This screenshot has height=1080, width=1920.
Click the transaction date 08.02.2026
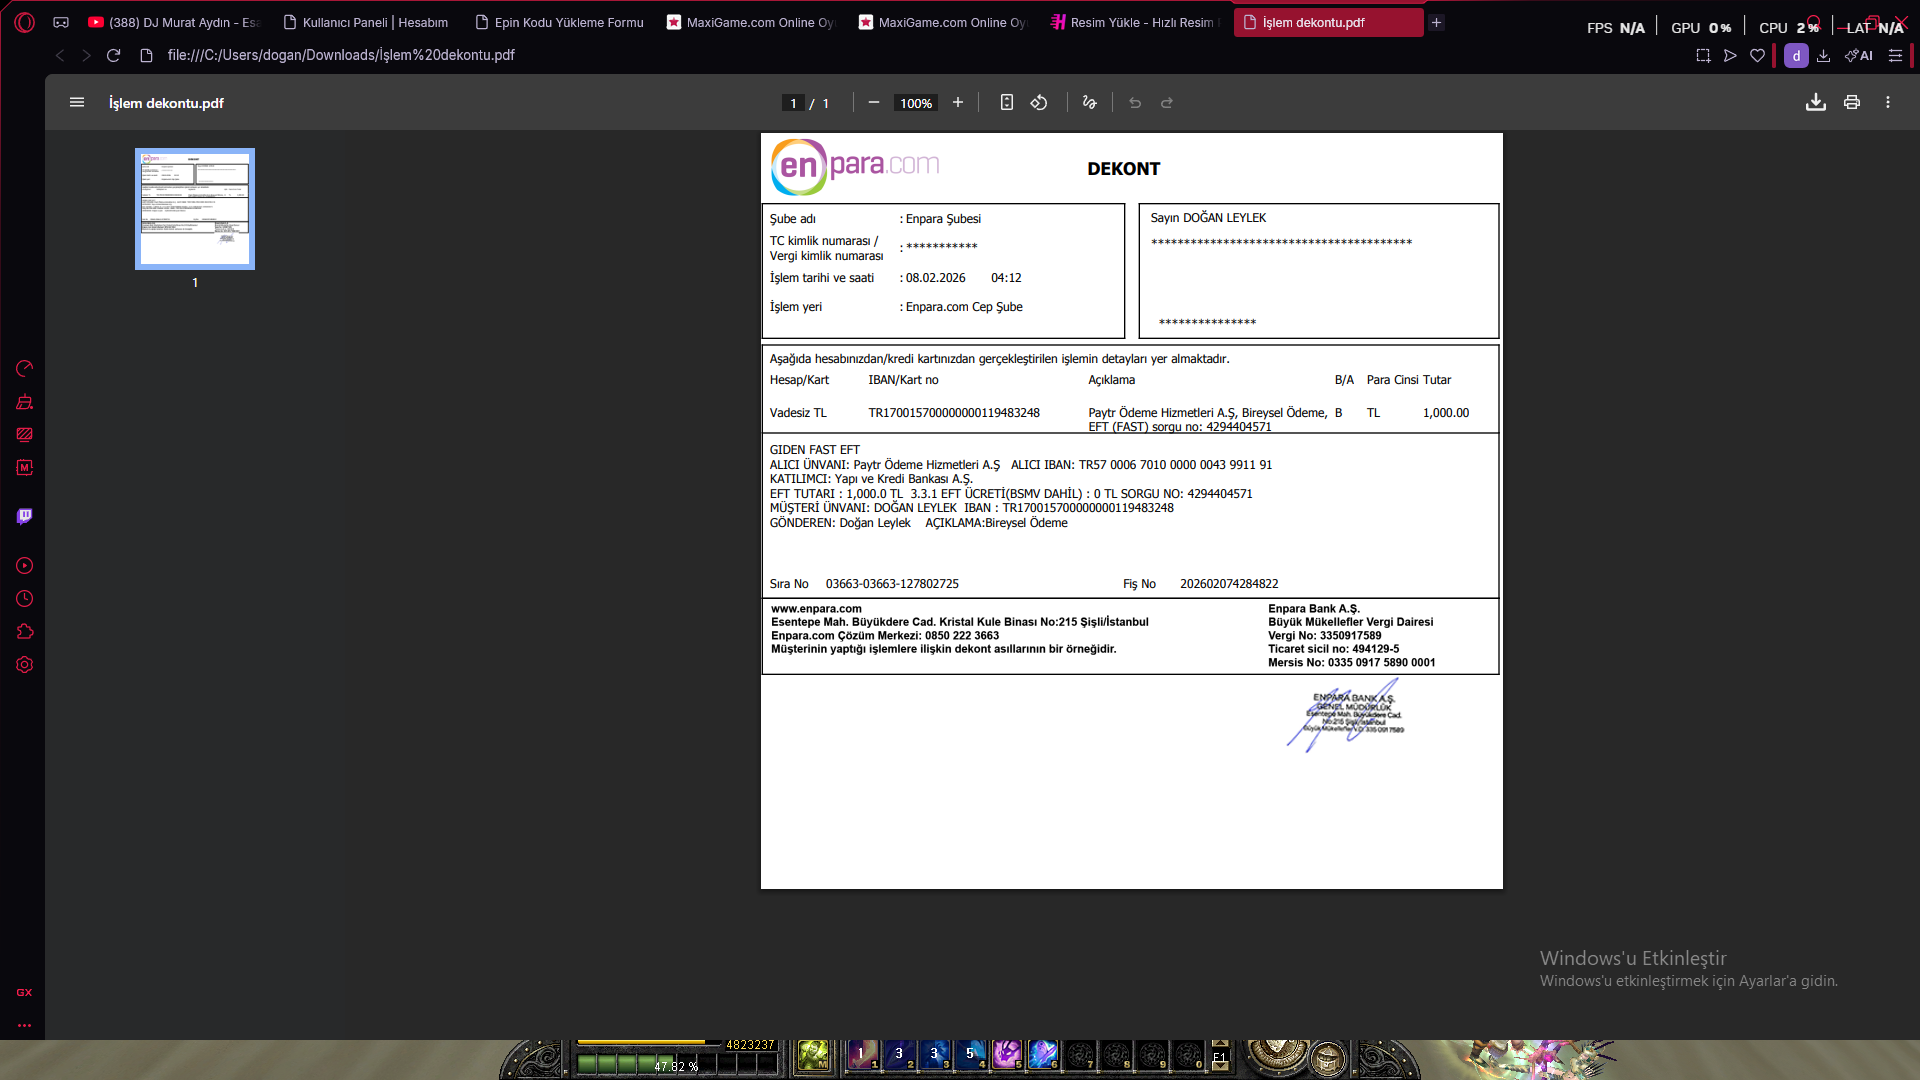click(936, 278)
